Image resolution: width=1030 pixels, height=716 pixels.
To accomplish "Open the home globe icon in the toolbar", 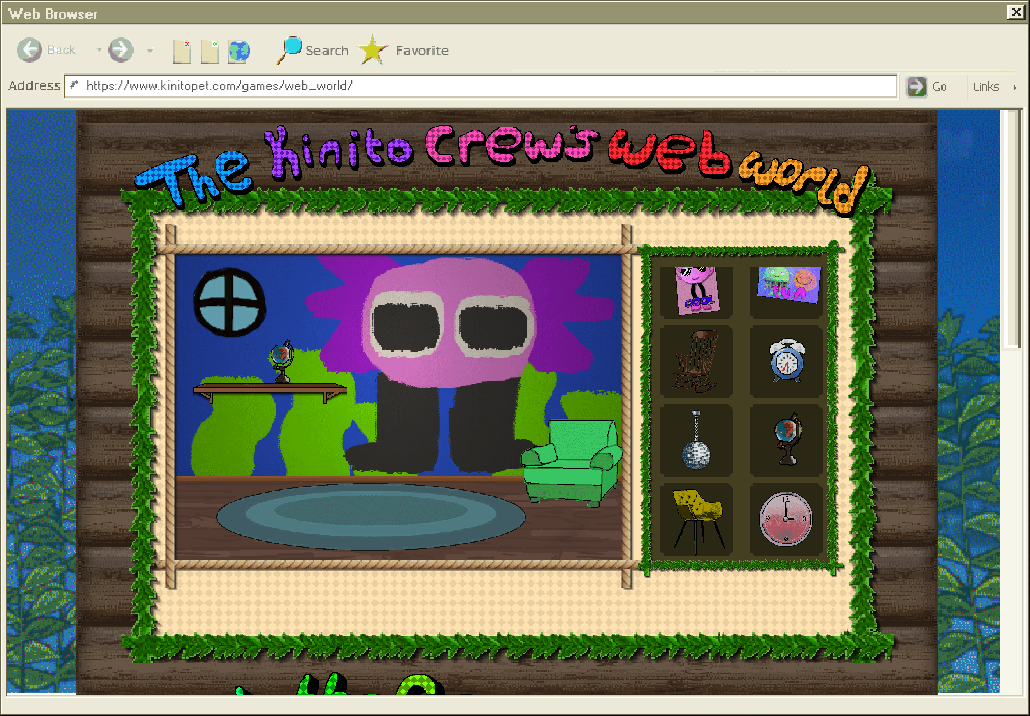I will 239,51.
